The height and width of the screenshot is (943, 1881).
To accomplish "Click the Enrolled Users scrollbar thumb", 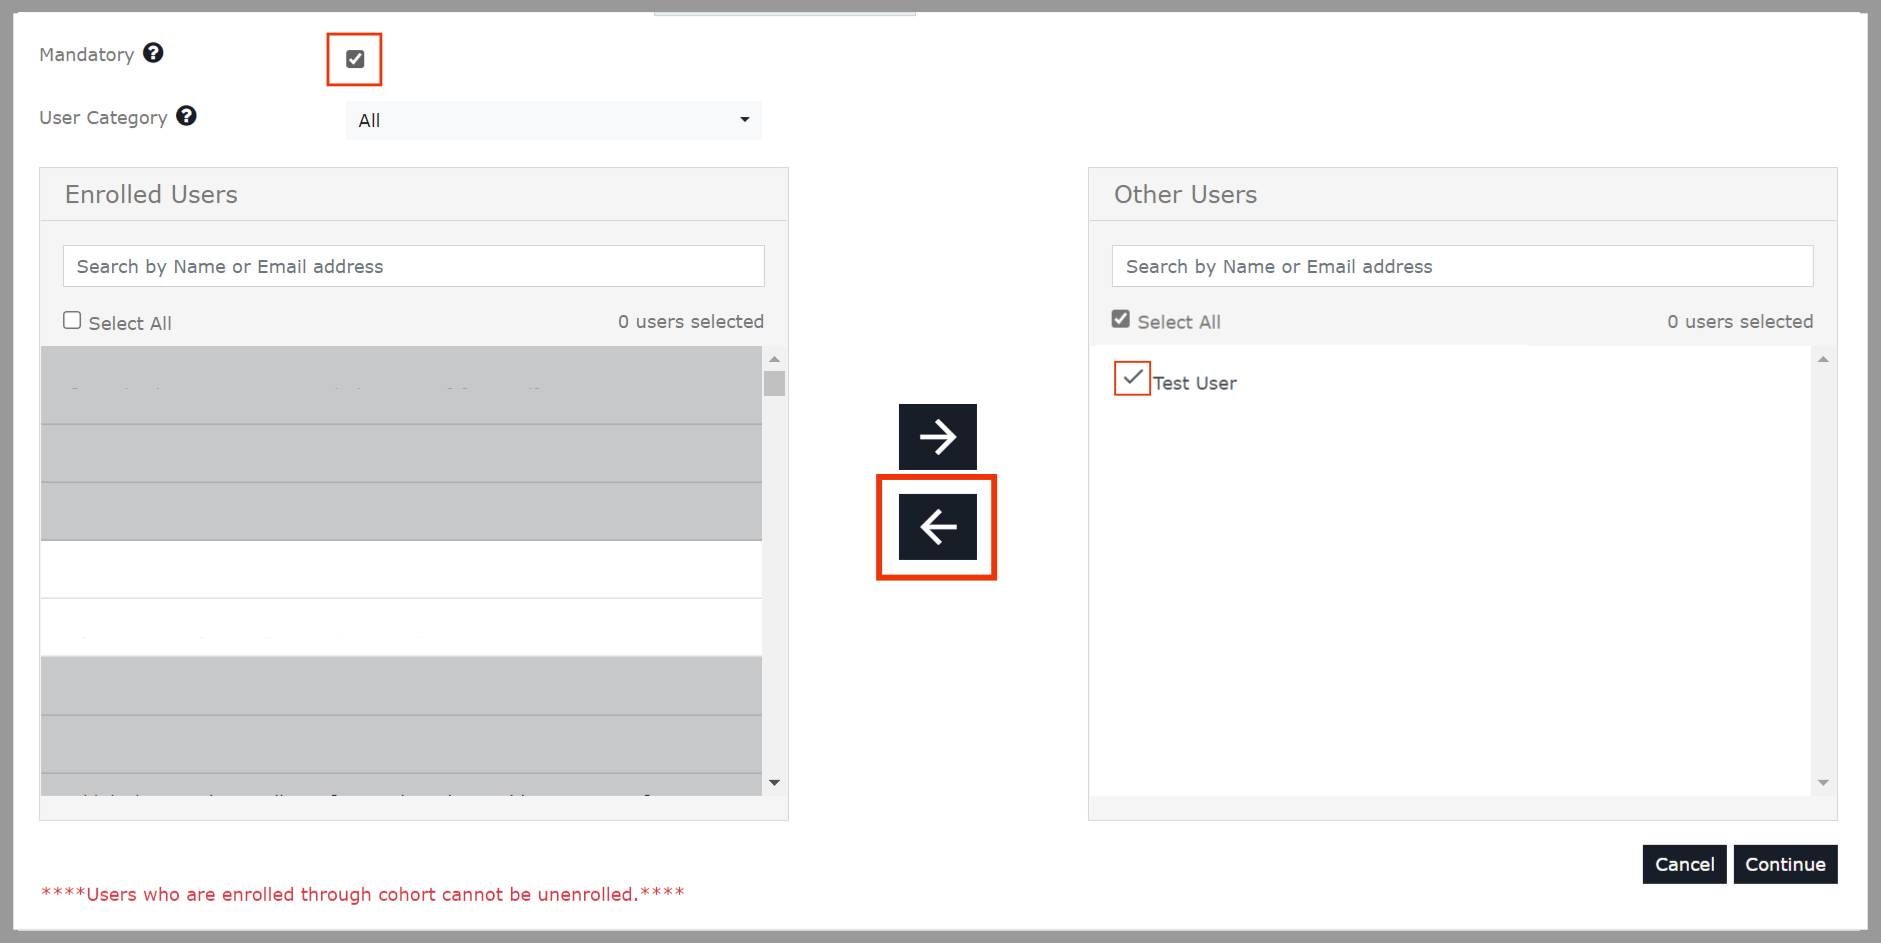I will click(x=774, y=384).
